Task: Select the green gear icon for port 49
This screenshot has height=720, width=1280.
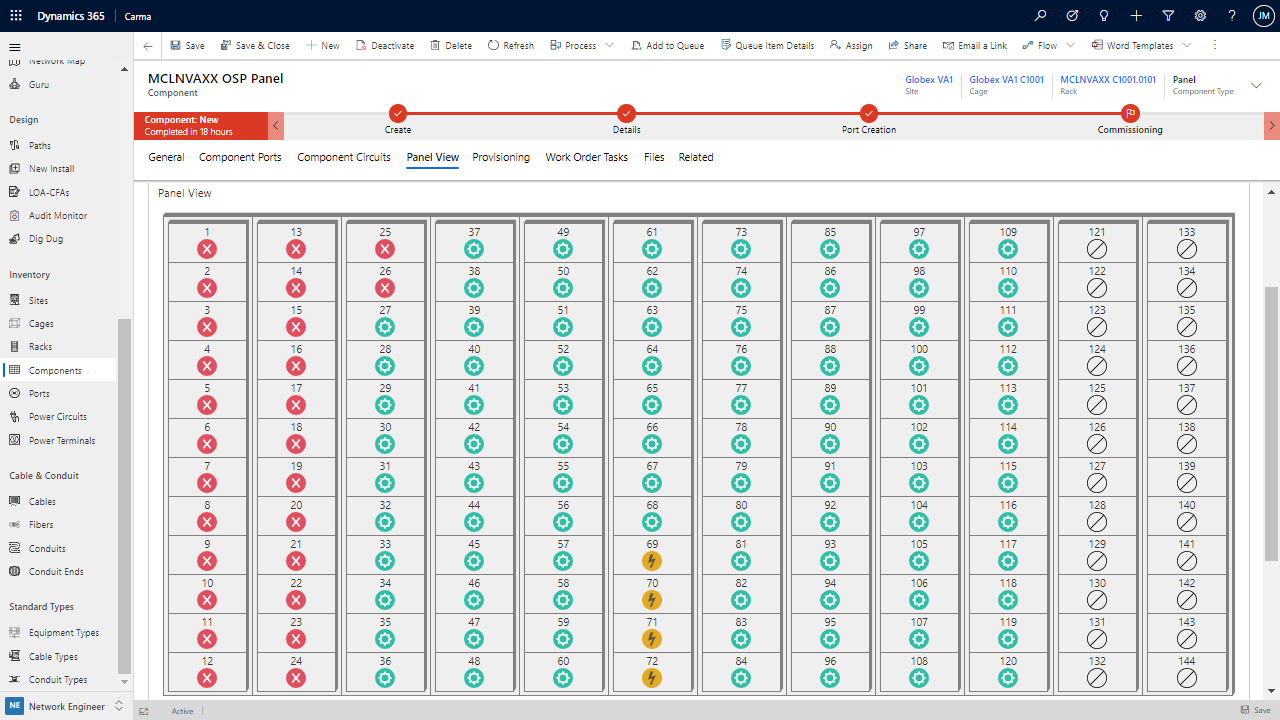Action: pyautogui.click(x=563, y=249)
